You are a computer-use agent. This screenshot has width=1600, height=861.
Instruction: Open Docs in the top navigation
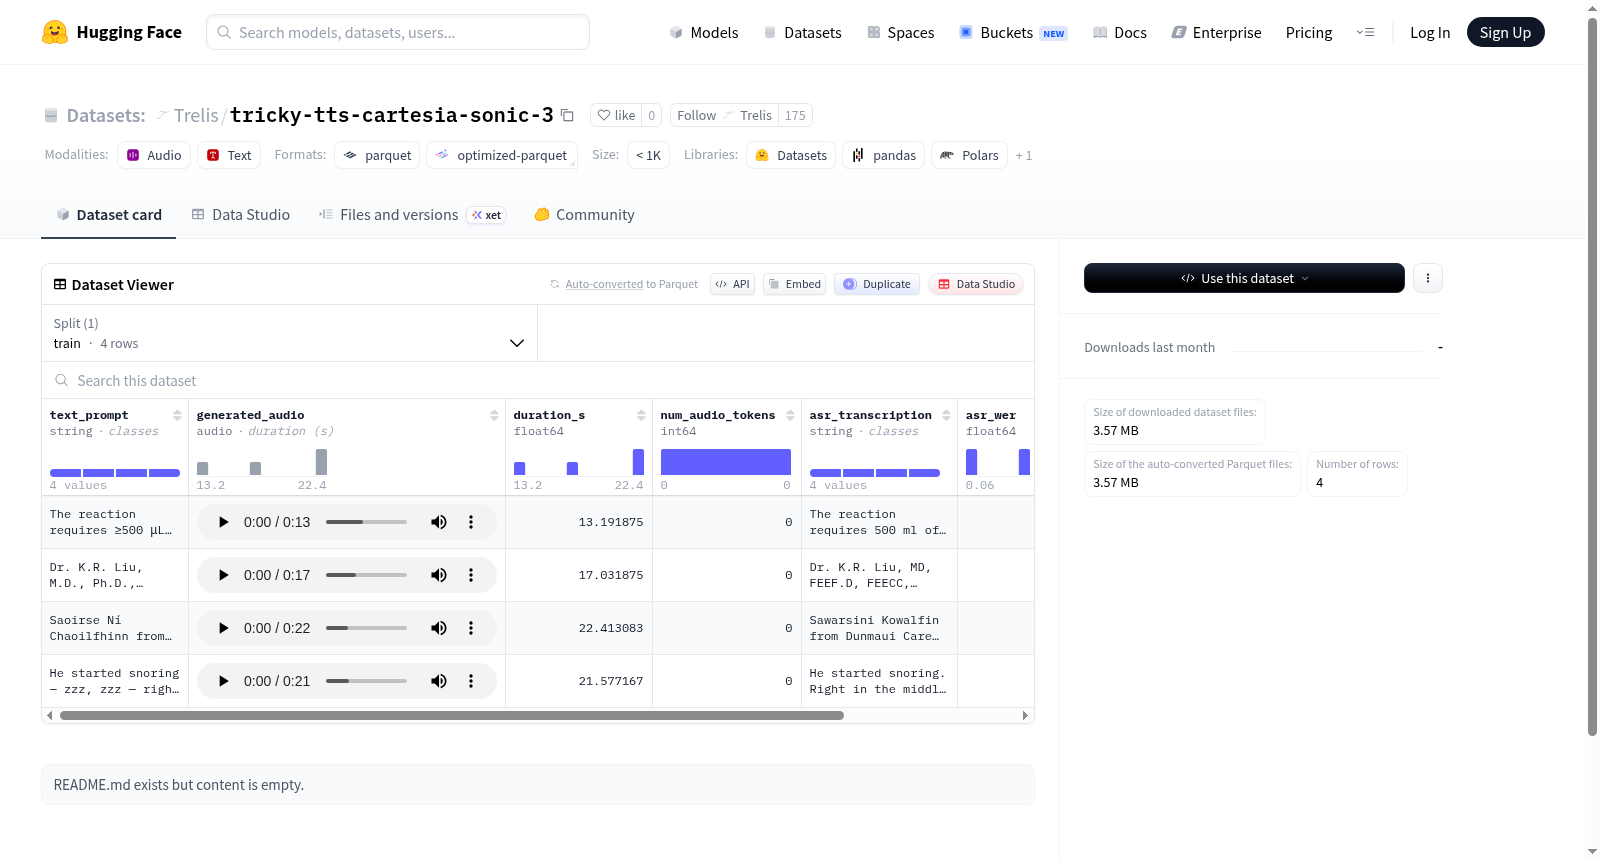1119,32
